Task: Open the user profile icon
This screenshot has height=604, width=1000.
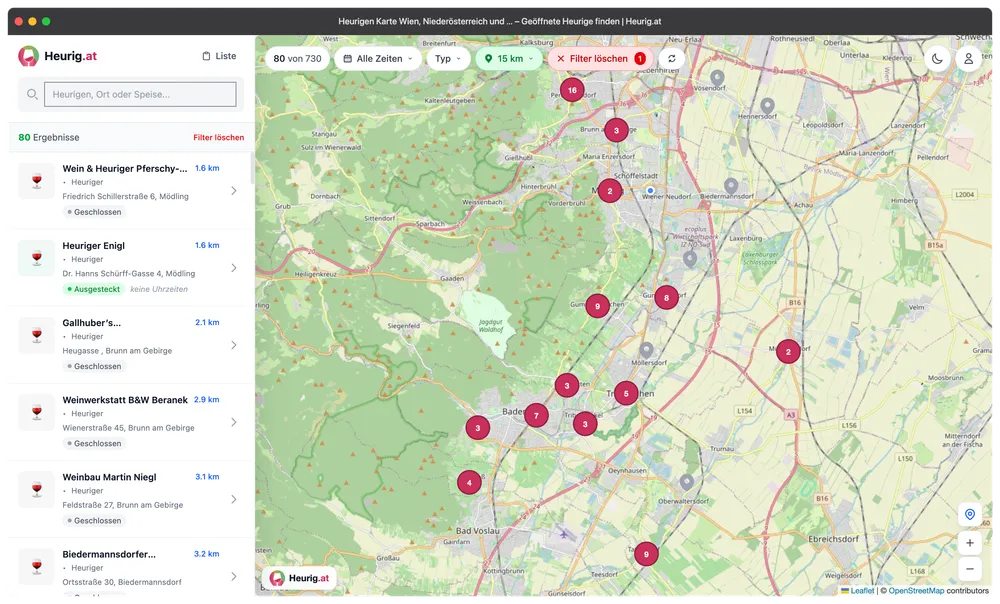Action: click(x=968, y=59)
